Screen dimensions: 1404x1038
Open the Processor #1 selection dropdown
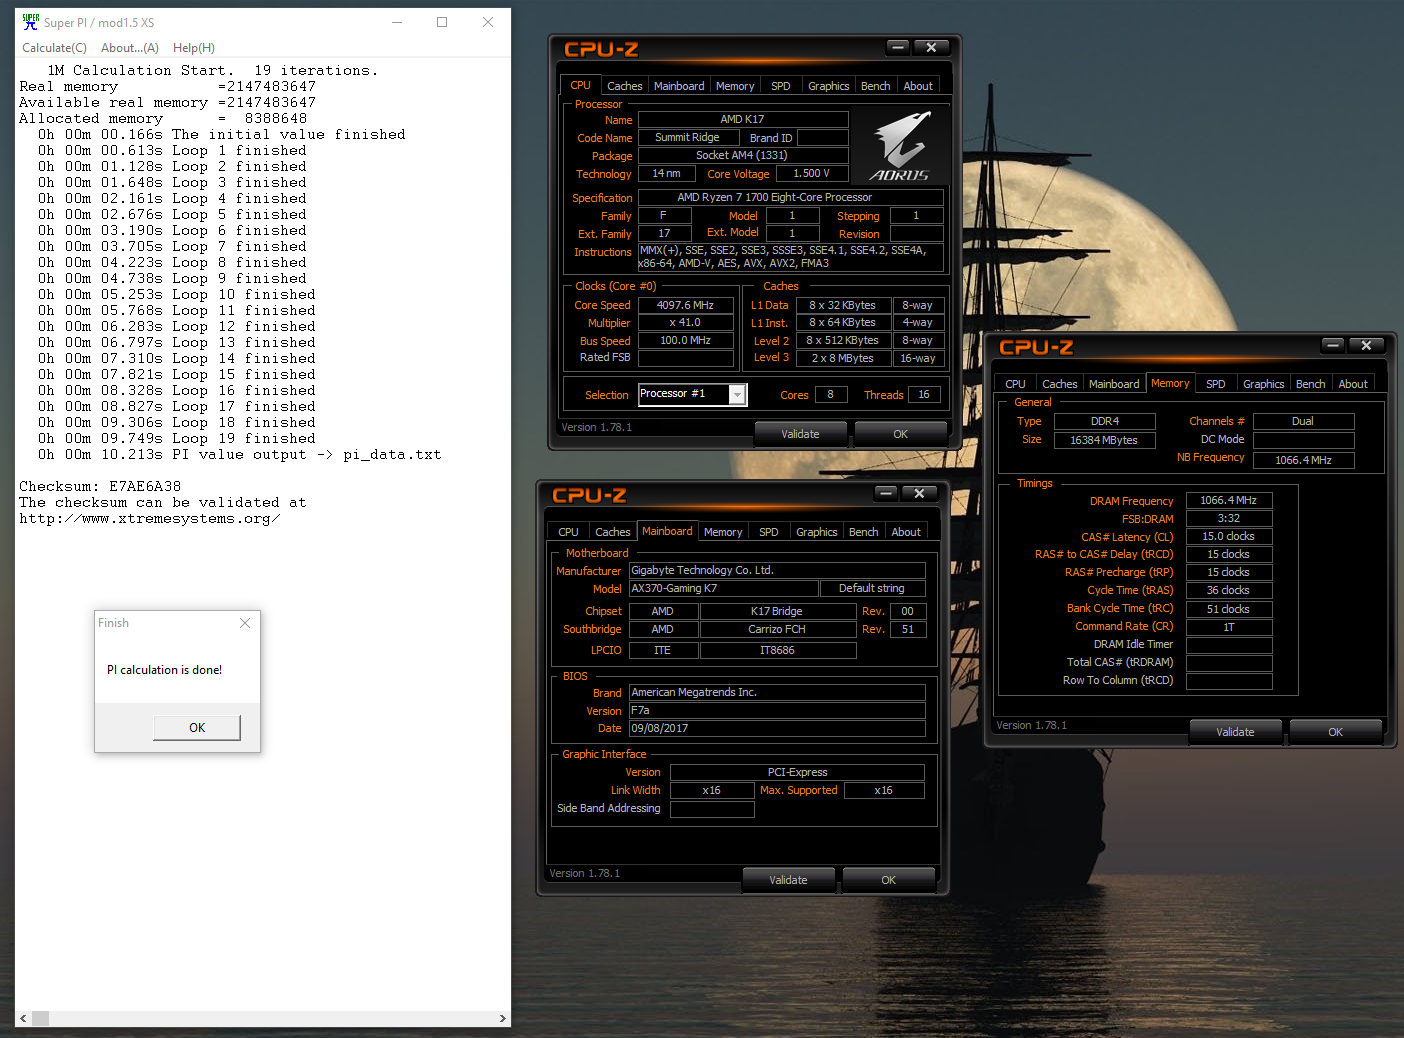737,395
